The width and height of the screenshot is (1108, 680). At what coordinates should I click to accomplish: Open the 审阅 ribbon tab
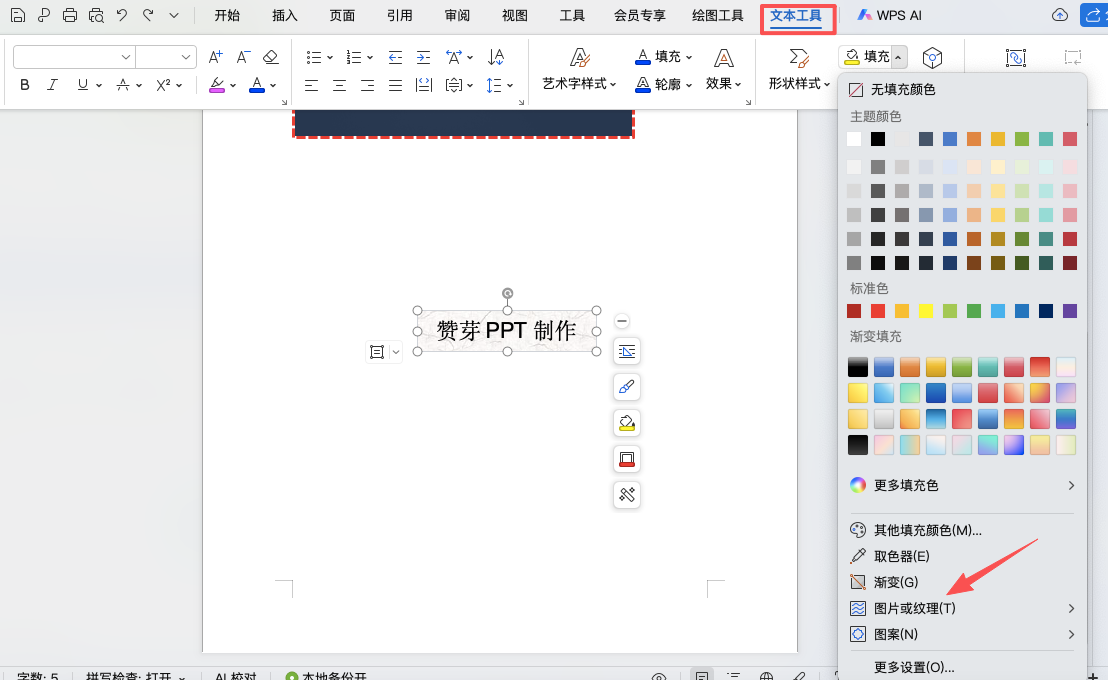tap(457, 15)
